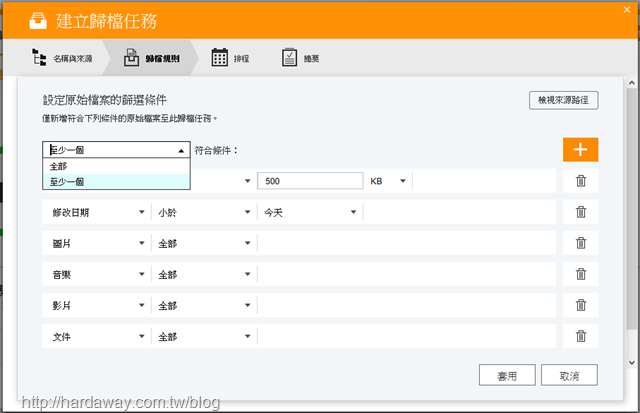640x413 pixels.
Task: Delete the 文件 condition row
Action: [580, 336]
